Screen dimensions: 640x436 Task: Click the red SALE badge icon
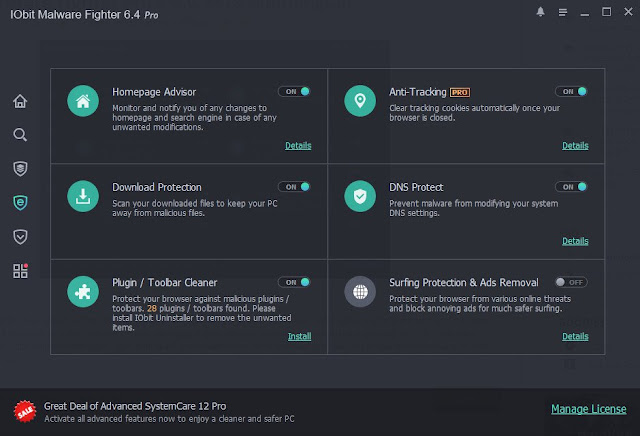pos(24,410)
